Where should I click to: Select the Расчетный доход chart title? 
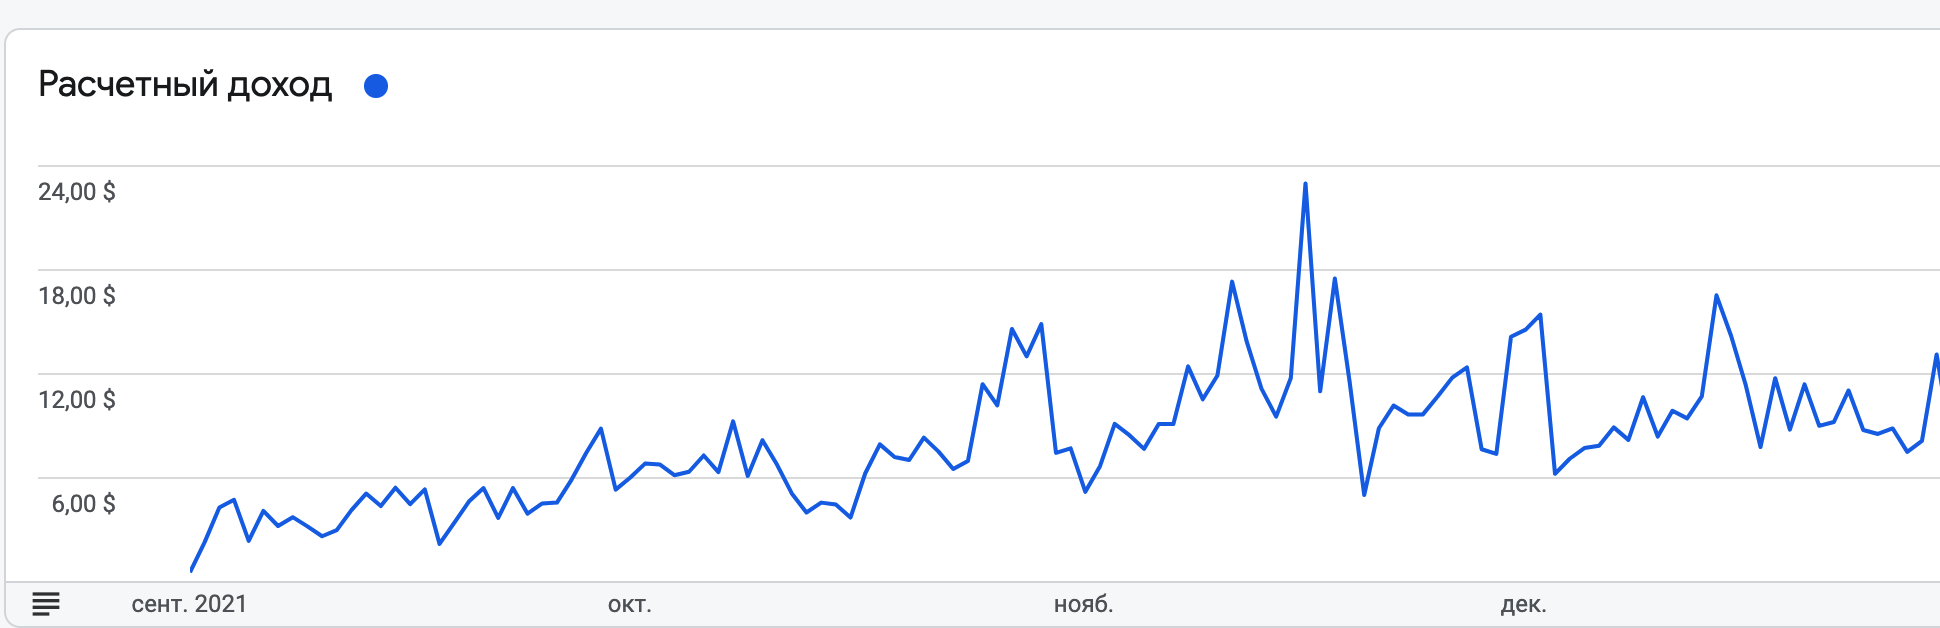tap(185, 85)
